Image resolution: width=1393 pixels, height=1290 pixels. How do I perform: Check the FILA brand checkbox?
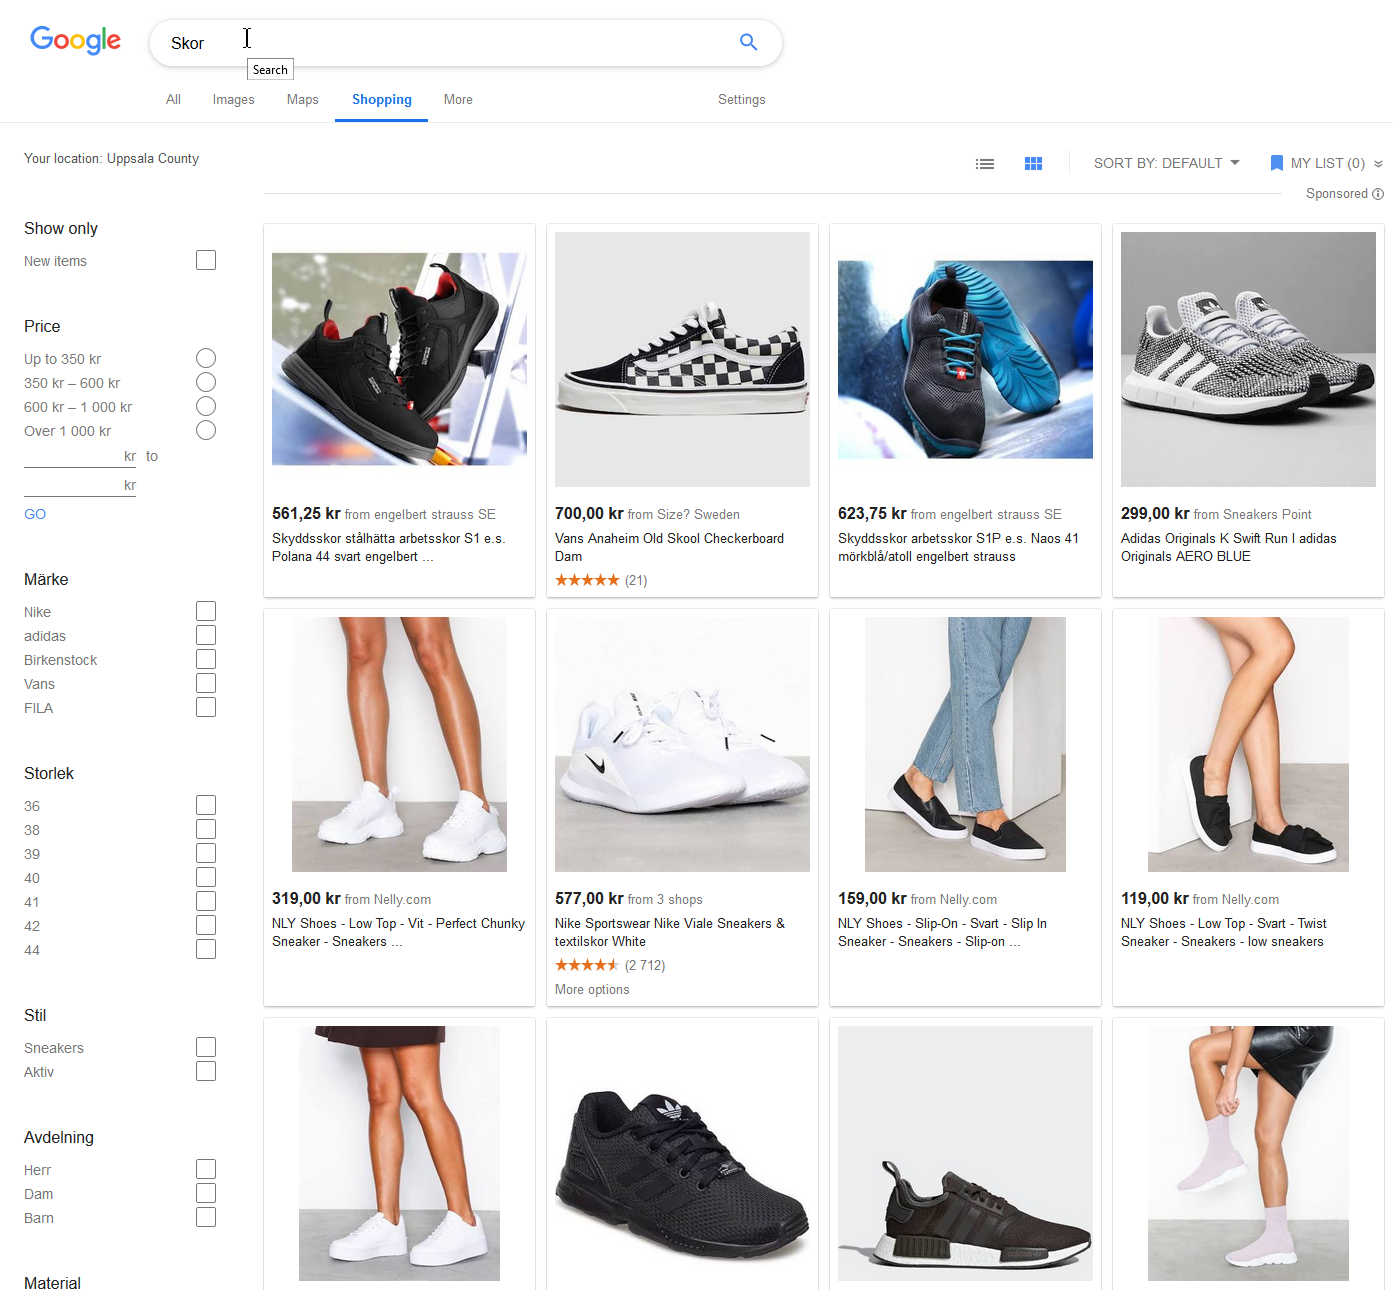pyautogui.click(x=206, y=707)
